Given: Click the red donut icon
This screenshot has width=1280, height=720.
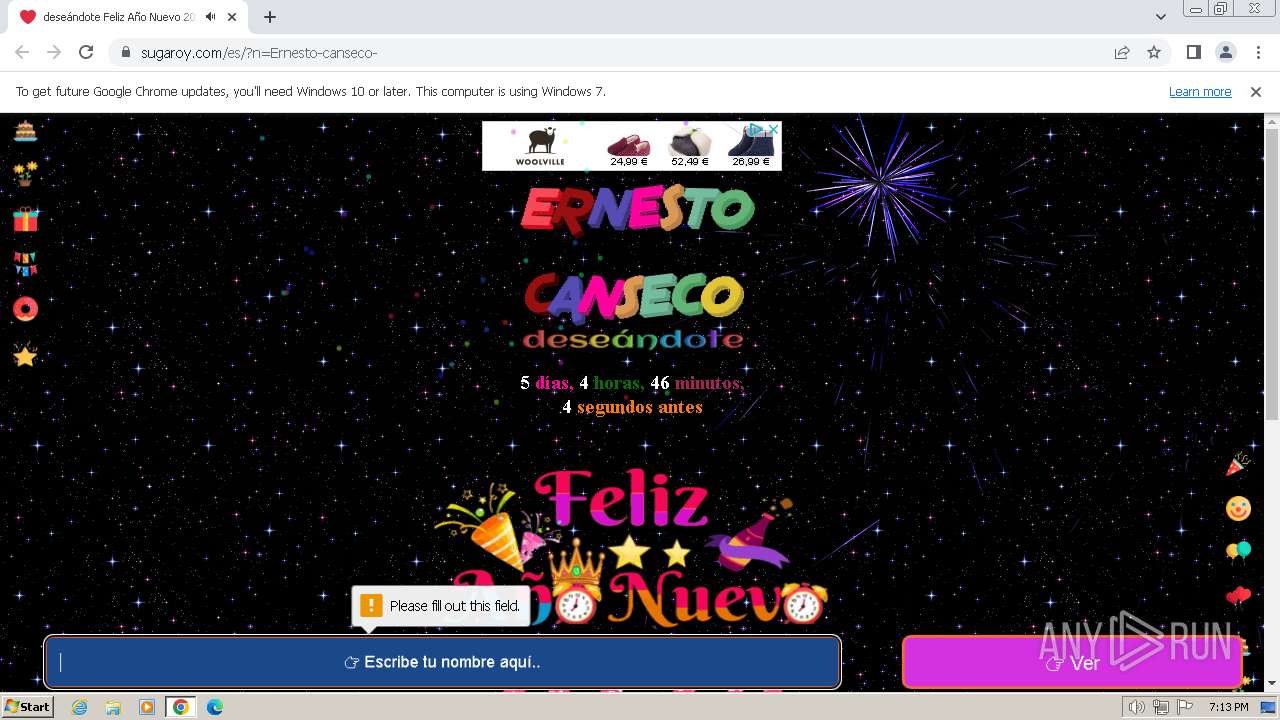Looking at the screenshot, I should tap(25, 309).
